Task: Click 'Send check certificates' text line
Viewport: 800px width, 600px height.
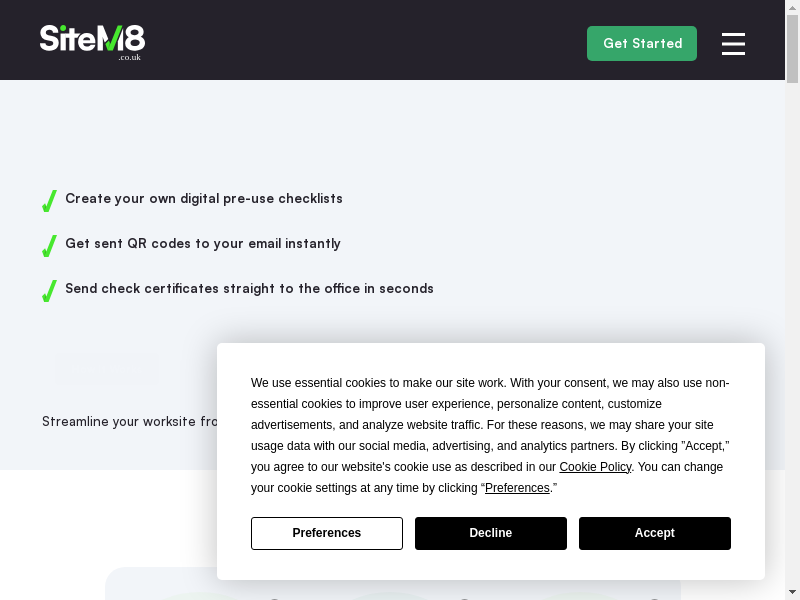Action: tap(249, 289)
